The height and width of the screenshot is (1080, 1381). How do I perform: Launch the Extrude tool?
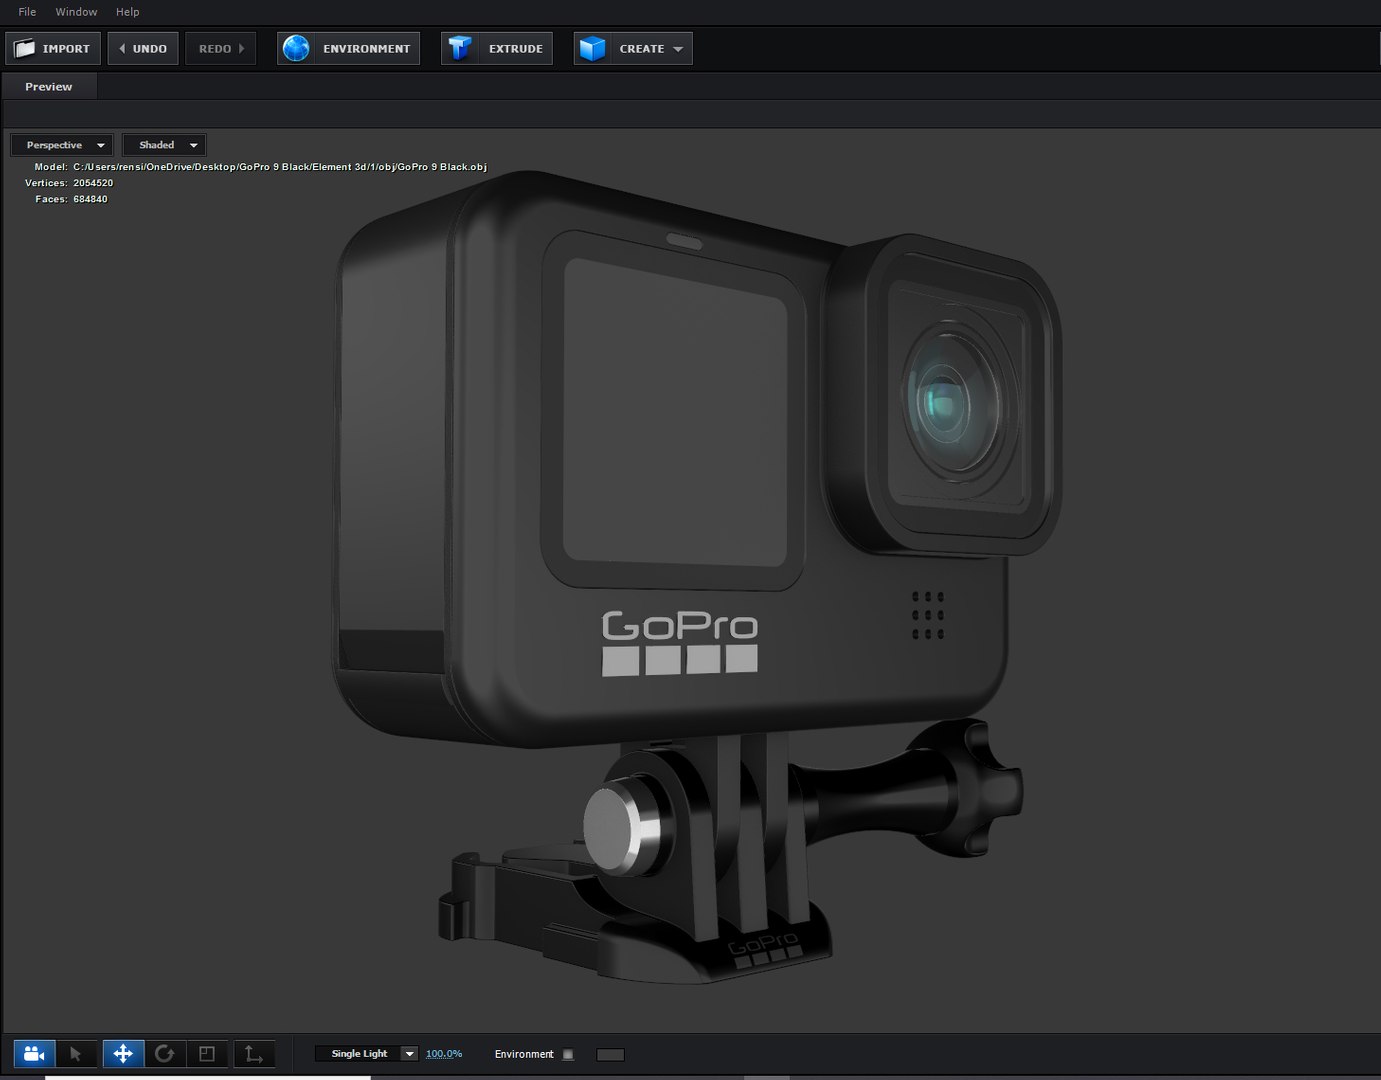497,48
